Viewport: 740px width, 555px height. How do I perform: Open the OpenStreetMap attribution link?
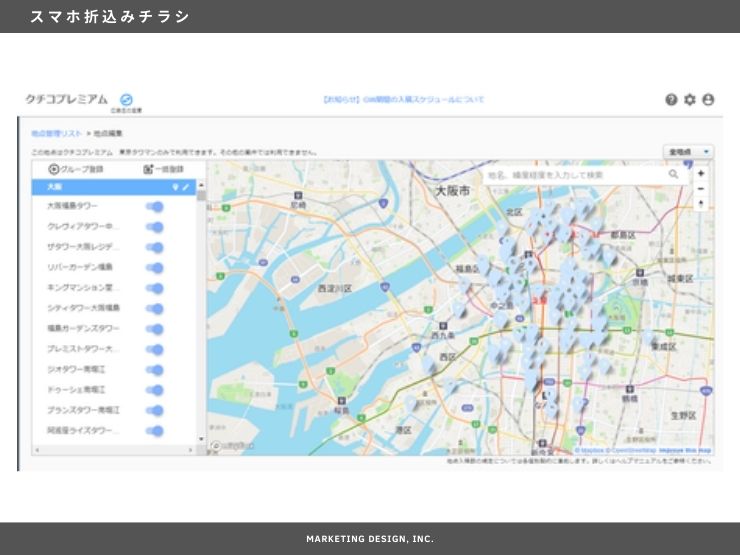click(x=630, y=450)
